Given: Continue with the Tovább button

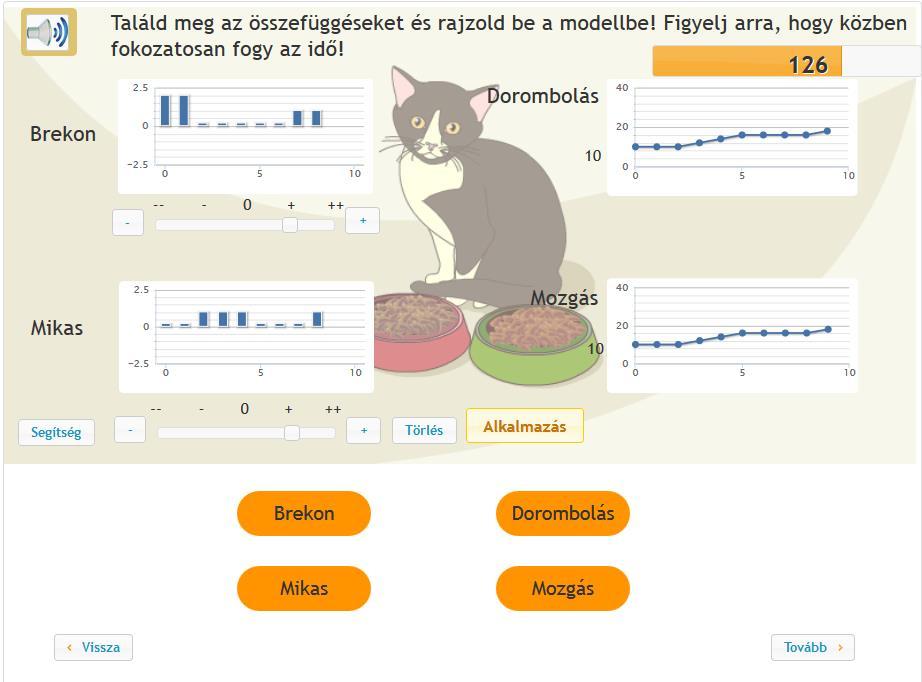Looking at the screenshot, I should 813,647.
